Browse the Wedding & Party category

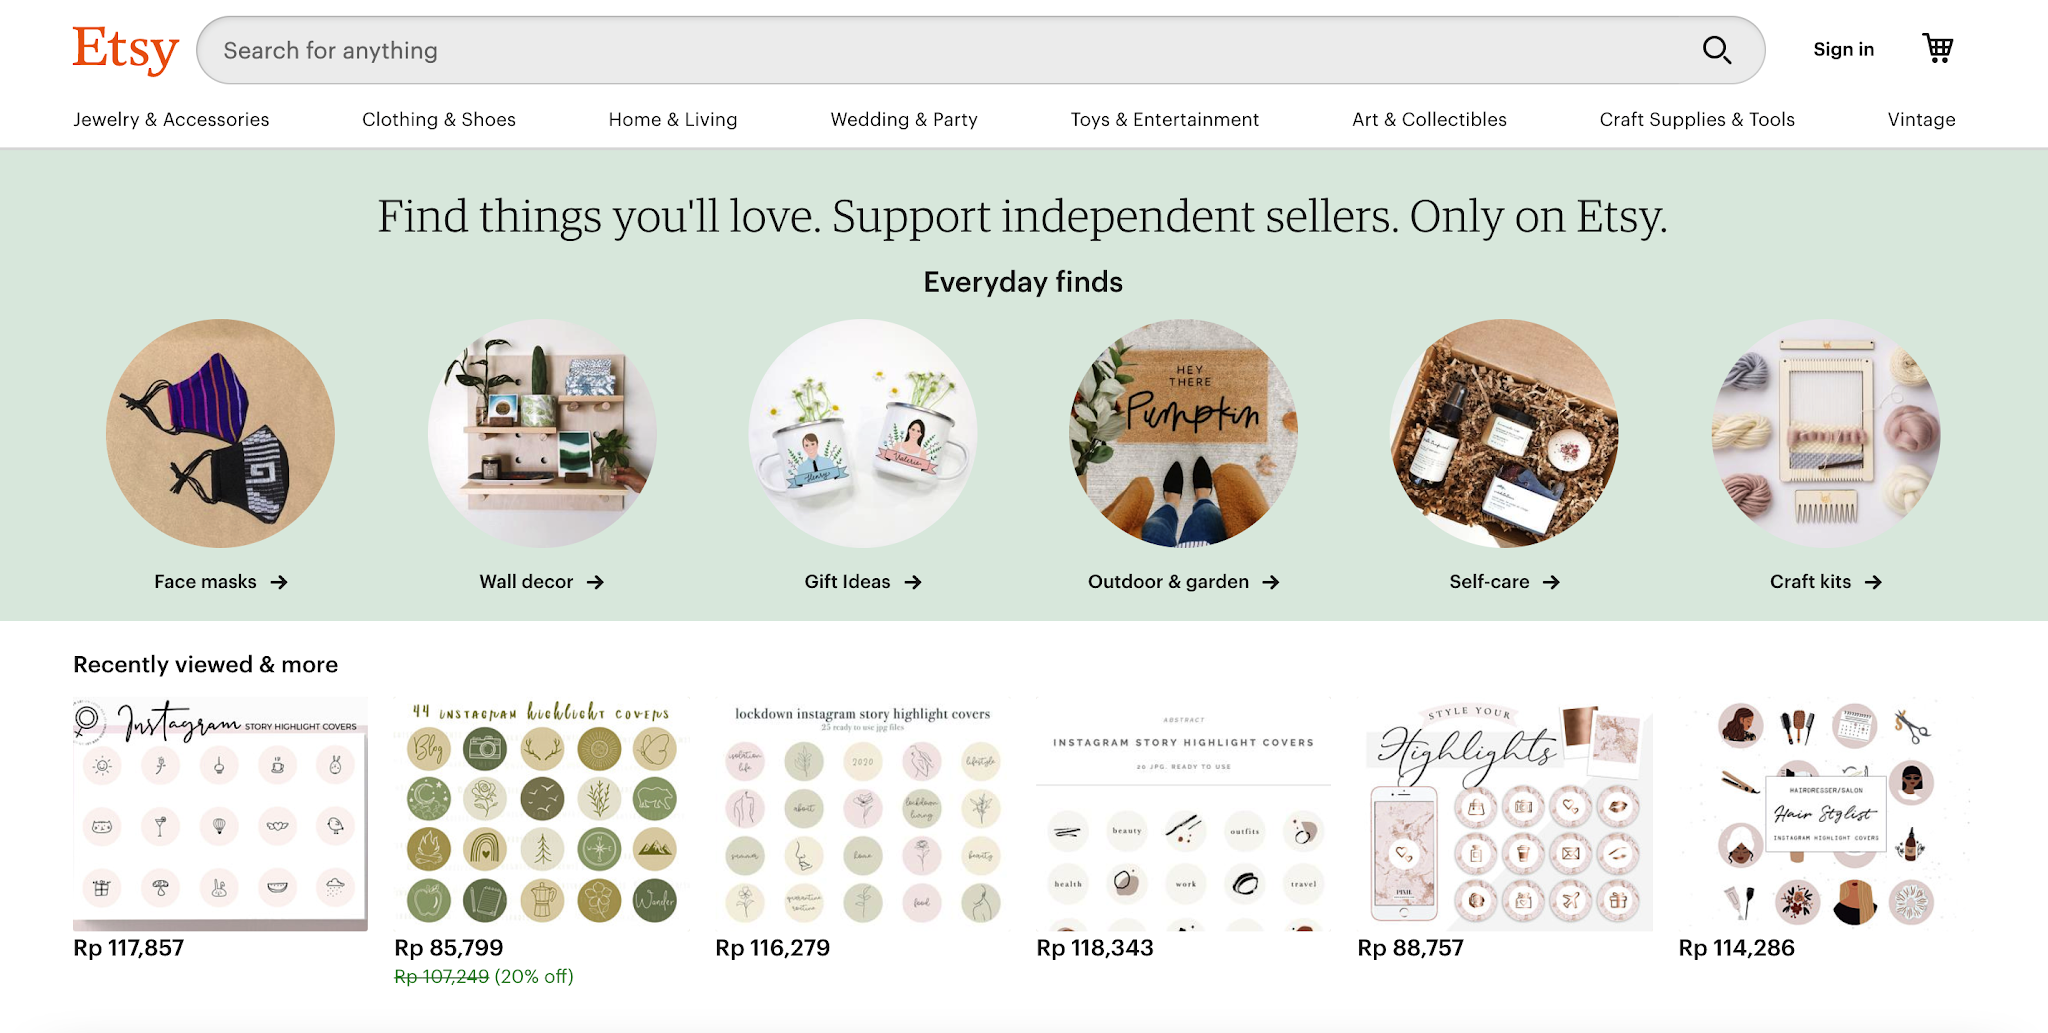[x=903, y=119]
